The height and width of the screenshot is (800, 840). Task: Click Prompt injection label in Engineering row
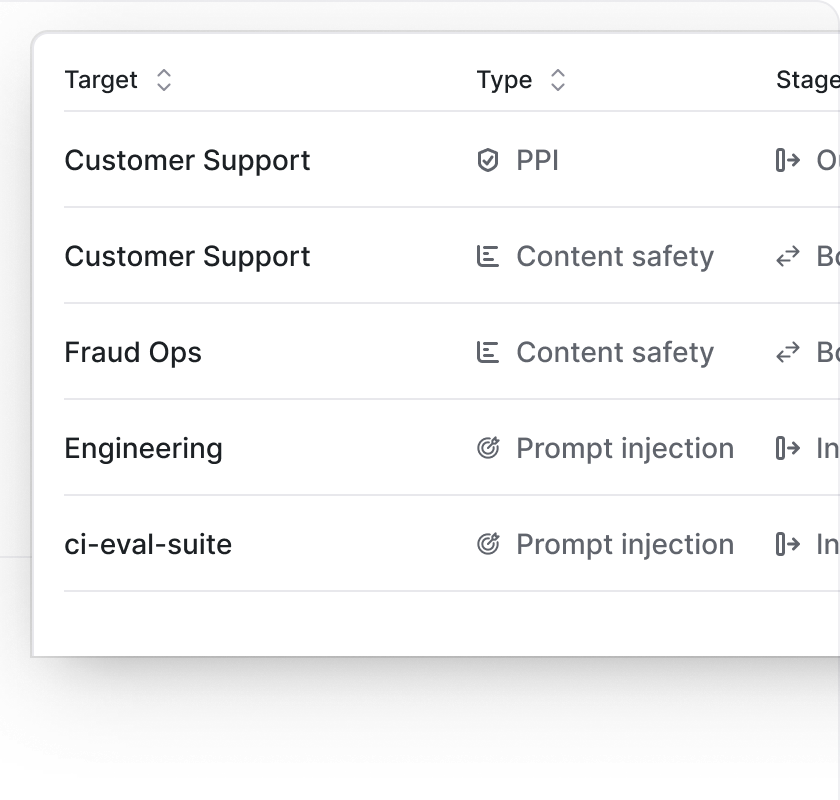click(x=625, y=448)
